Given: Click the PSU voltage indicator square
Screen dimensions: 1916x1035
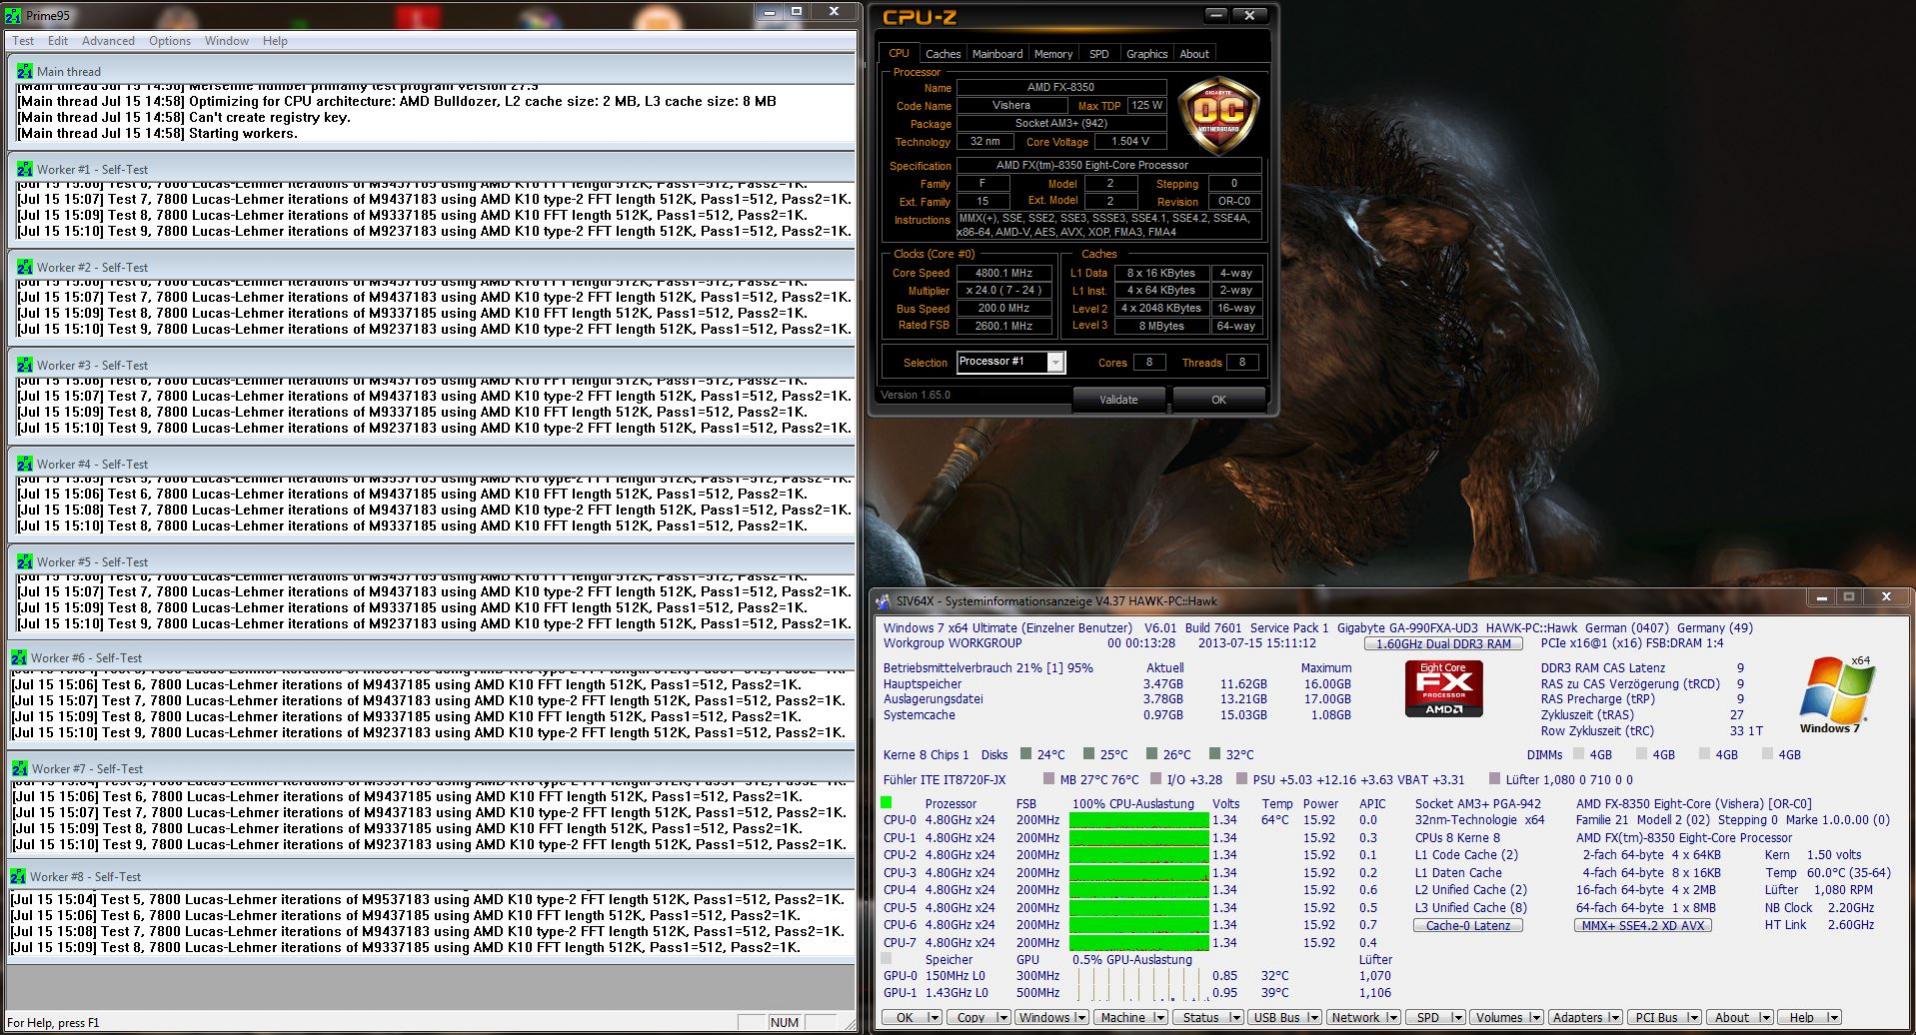Looking at the screenshot, I should point(1241,778).
